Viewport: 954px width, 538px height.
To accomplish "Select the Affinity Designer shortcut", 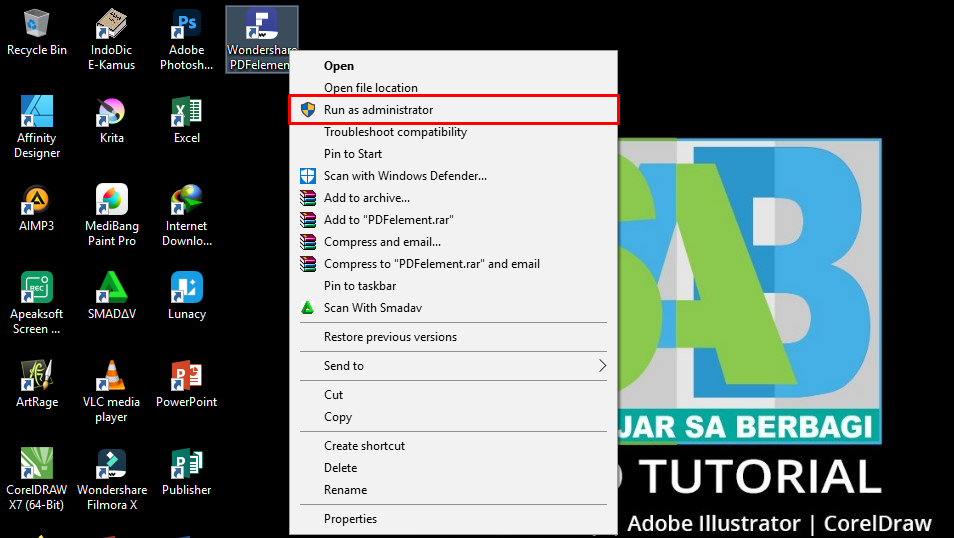I will pos(37,127).
